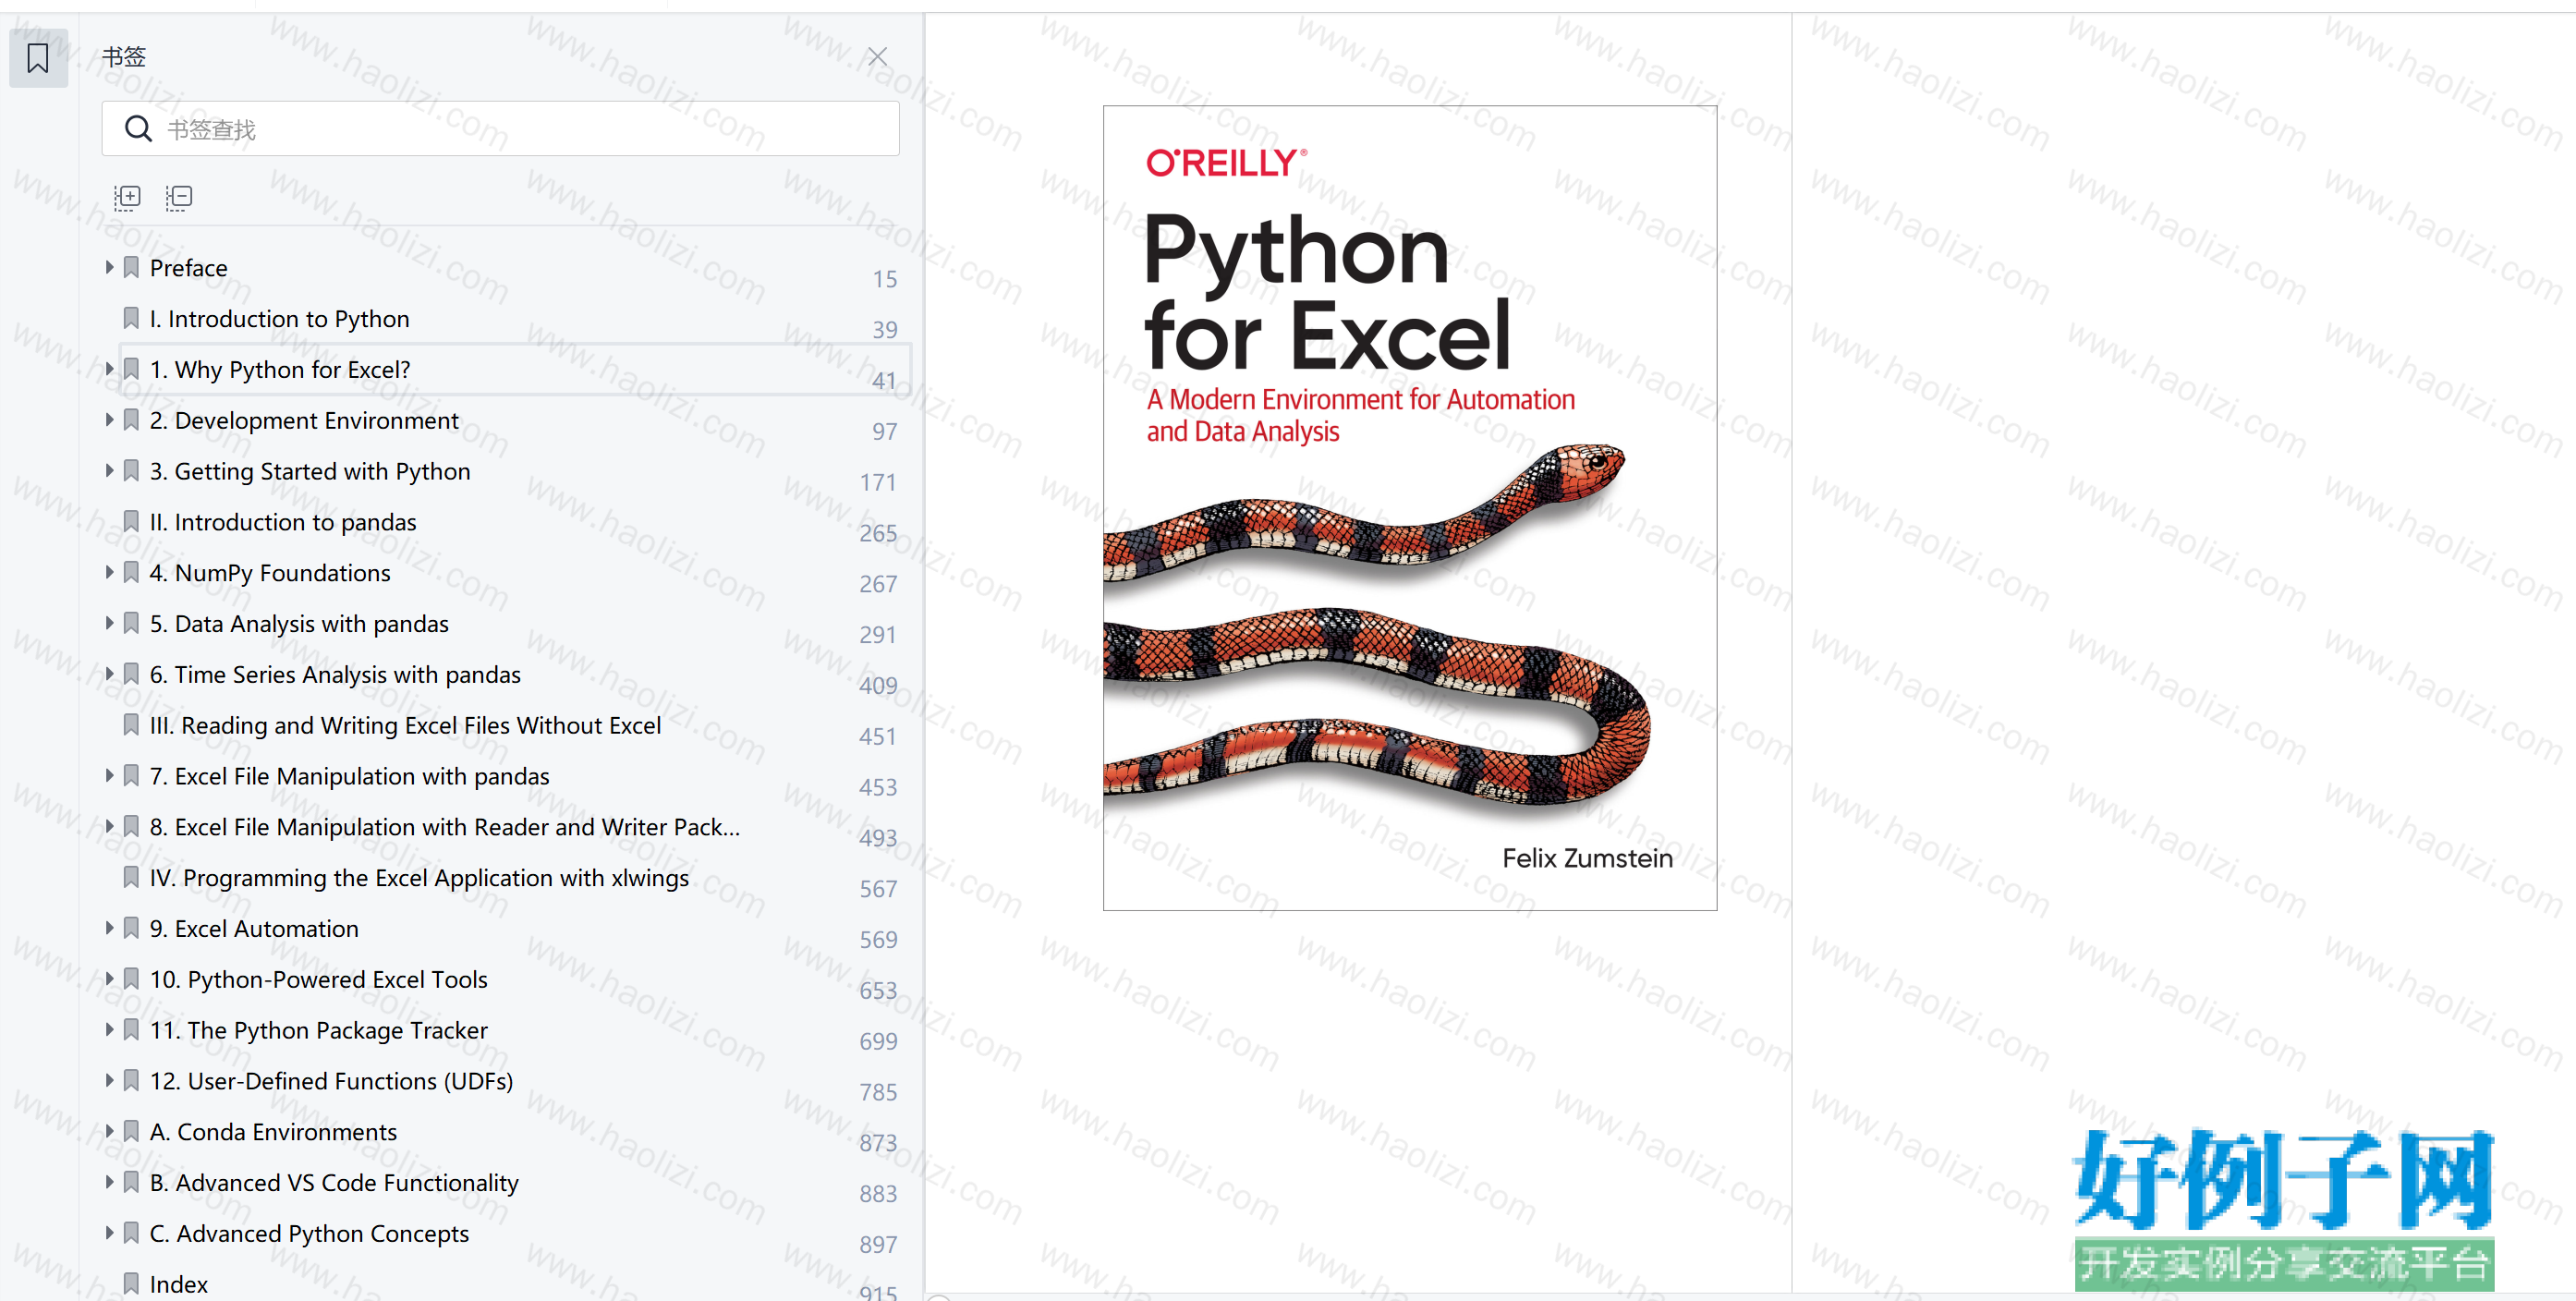The image size is (2576, 1301).
Task: Expand B. Advanced VS Code Functionality
Action: pos(109,1183)
